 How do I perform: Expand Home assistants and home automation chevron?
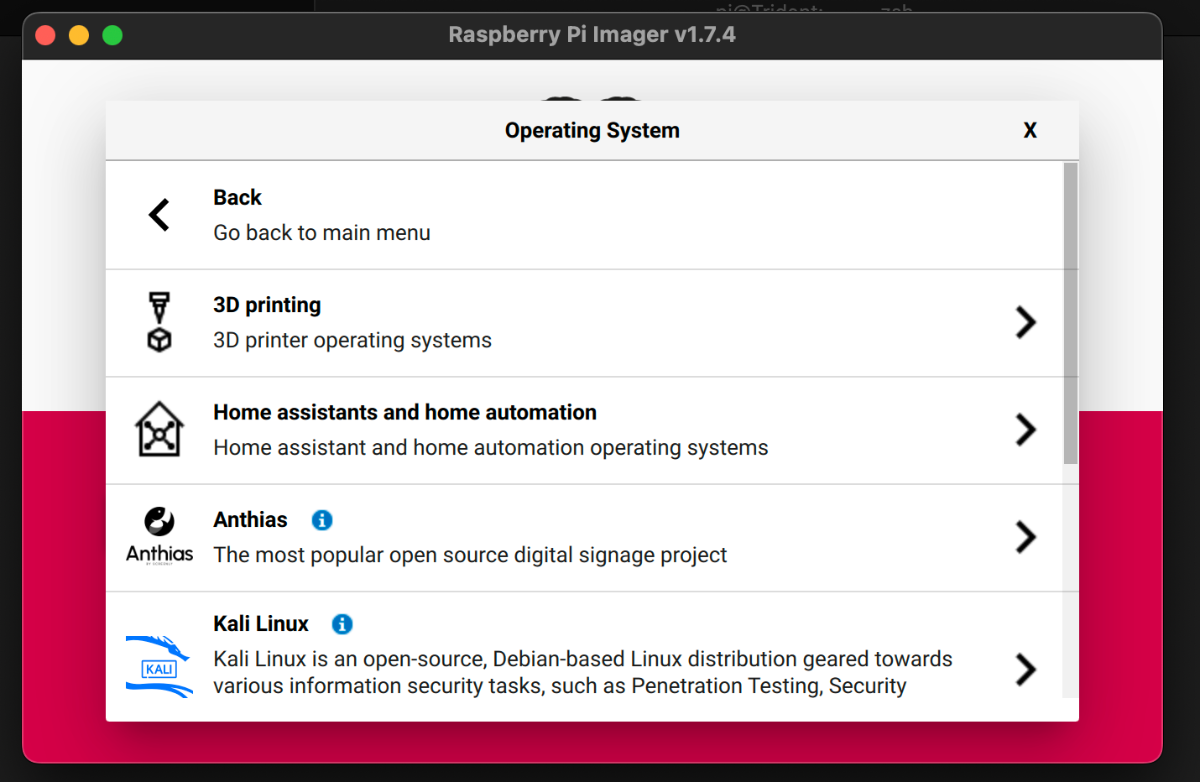point(1026,430)
